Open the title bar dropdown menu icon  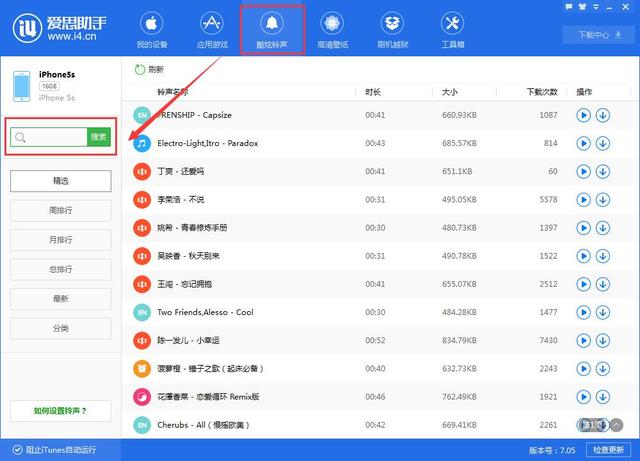[596, 7]
